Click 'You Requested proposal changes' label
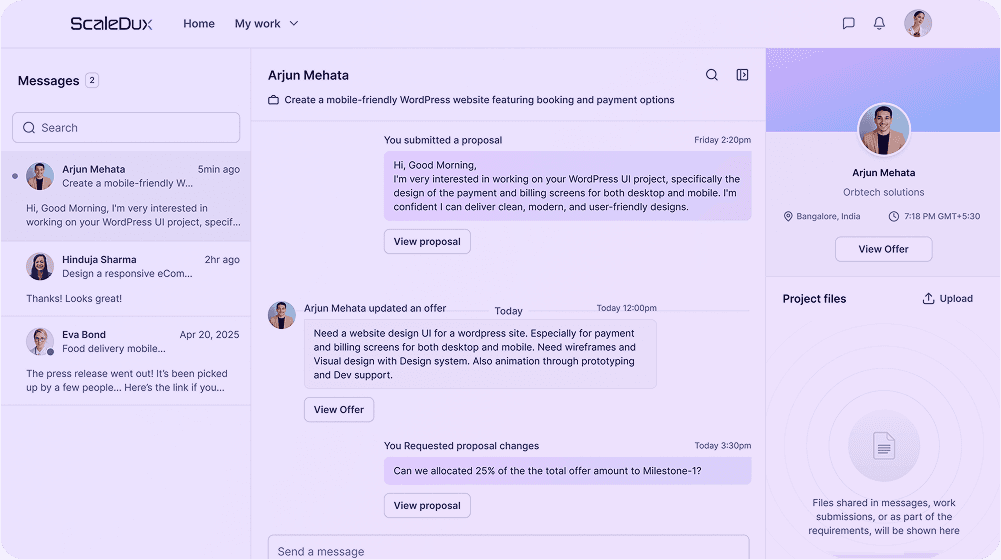 [462, 446]
